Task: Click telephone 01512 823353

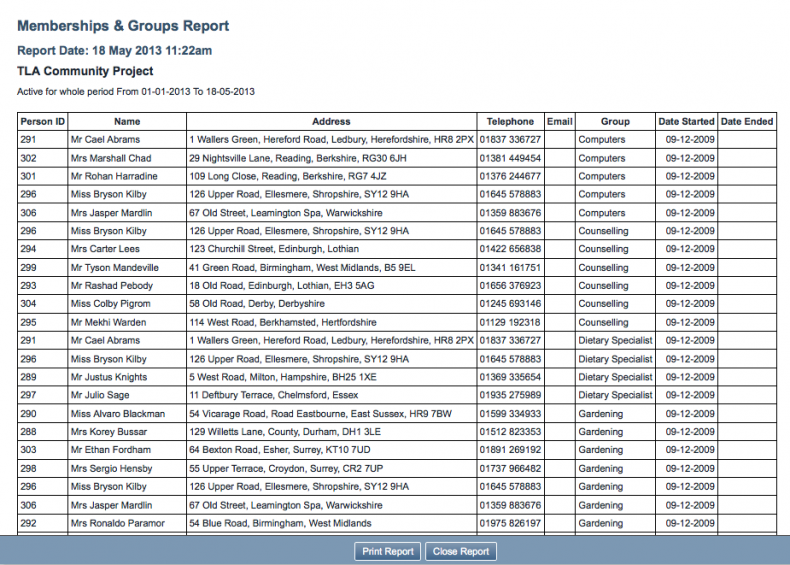Action: coord(510,432)
